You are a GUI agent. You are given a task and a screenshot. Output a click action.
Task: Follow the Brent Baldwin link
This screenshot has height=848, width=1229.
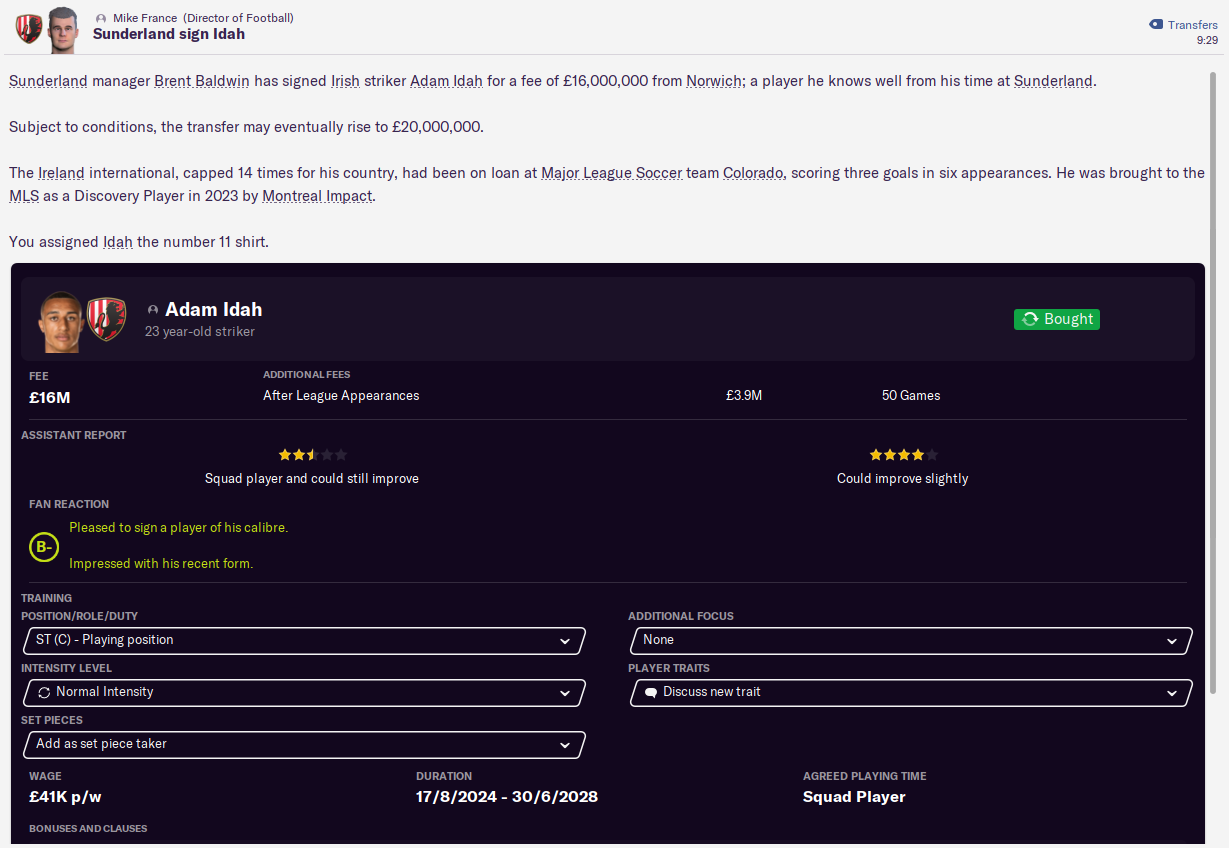202,81
